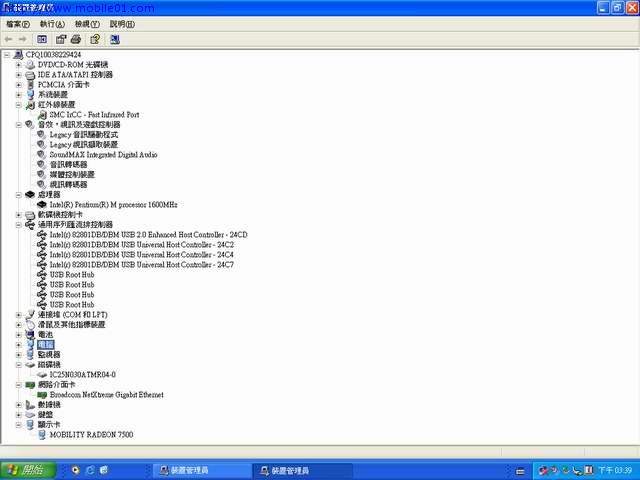
Task: Click the Forward arrow toolbar icon
Action: pyautogui.click(x=23, y=39)
